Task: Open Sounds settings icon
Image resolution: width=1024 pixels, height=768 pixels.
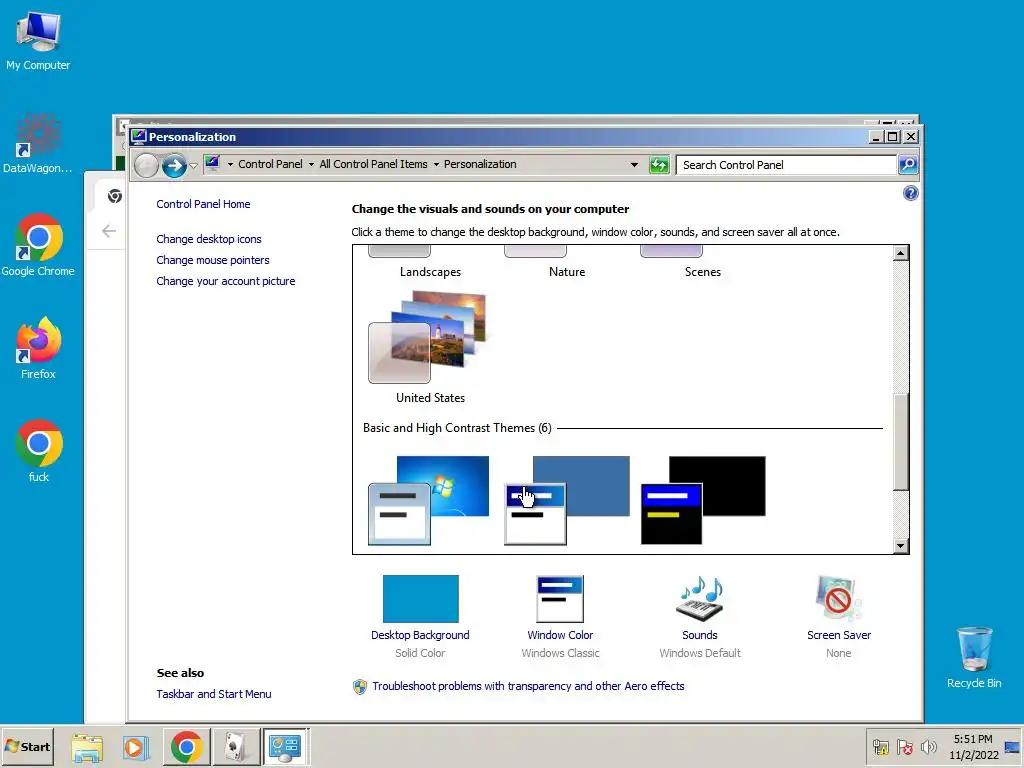Action: [699, 599]
